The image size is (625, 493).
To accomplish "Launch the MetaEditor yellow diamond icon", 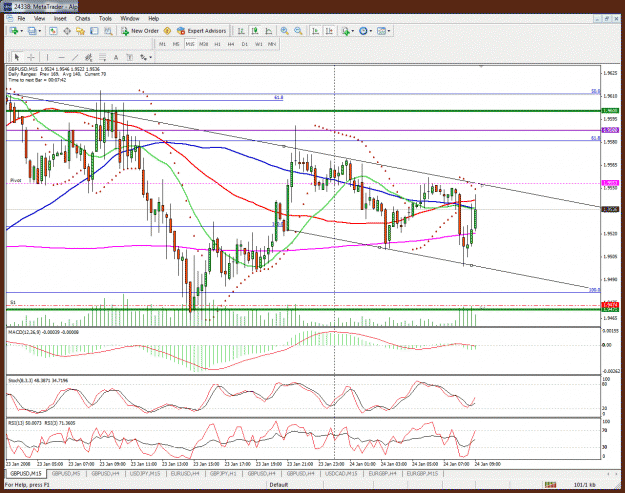I will click(167, 31).
